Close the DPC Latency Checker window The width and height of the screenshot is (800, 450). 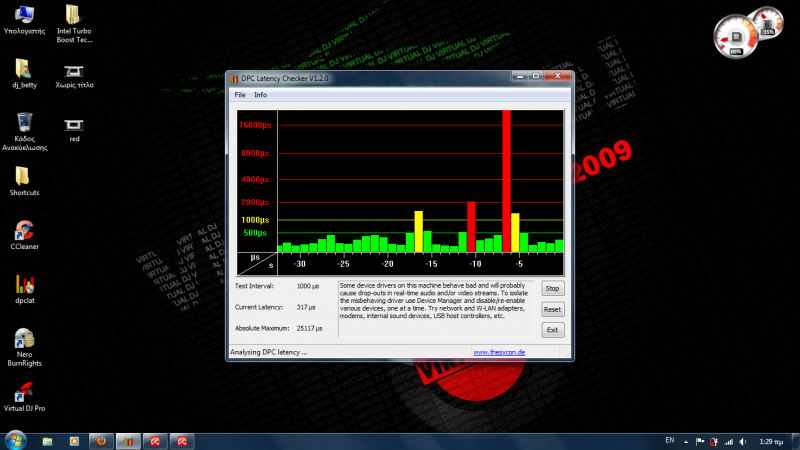[x=557, y=76]
